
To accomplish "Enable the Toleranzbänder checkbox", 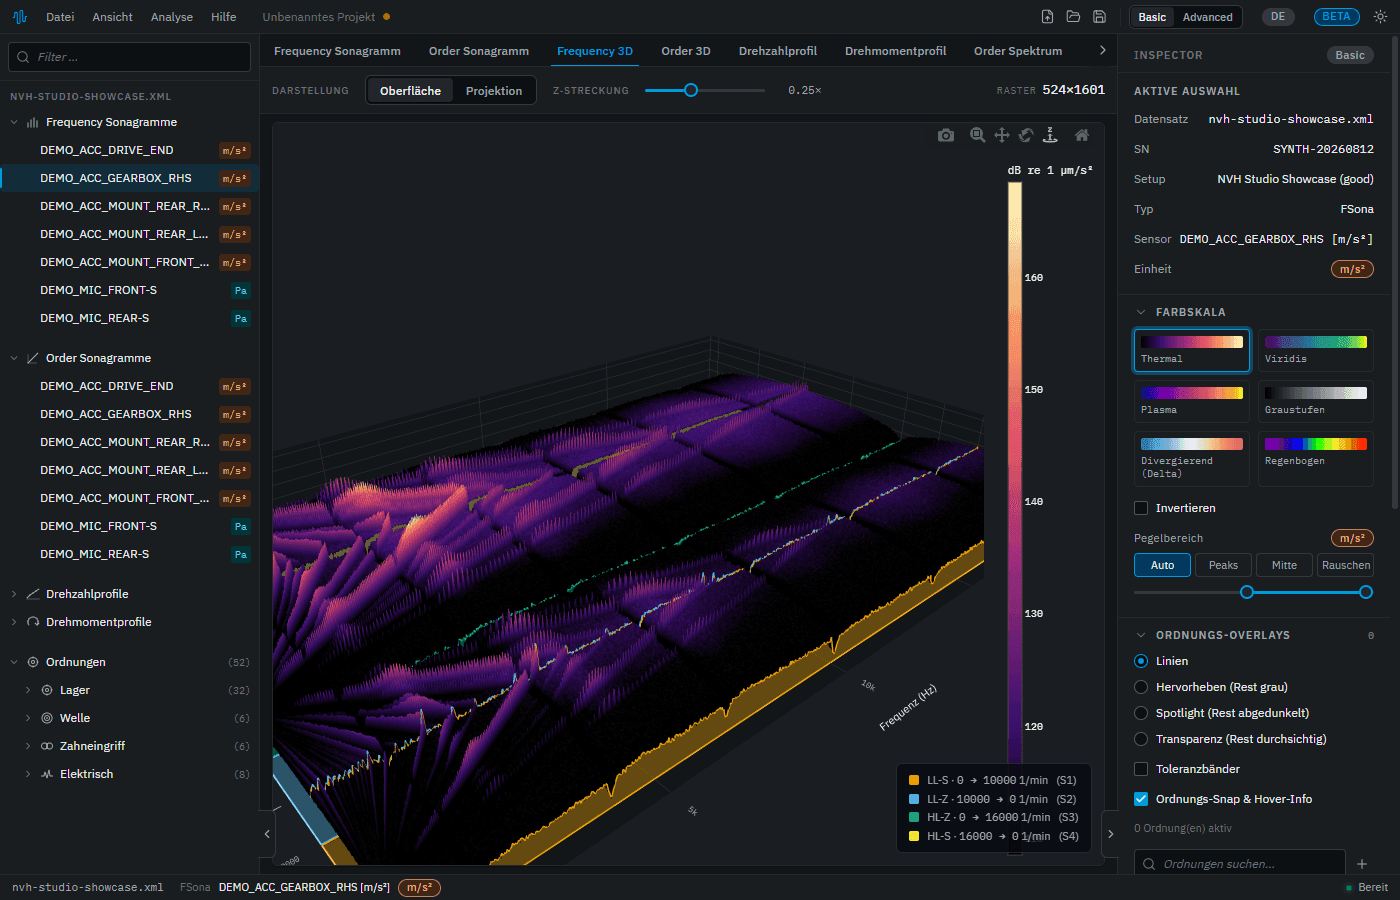I will point(1141,769).
